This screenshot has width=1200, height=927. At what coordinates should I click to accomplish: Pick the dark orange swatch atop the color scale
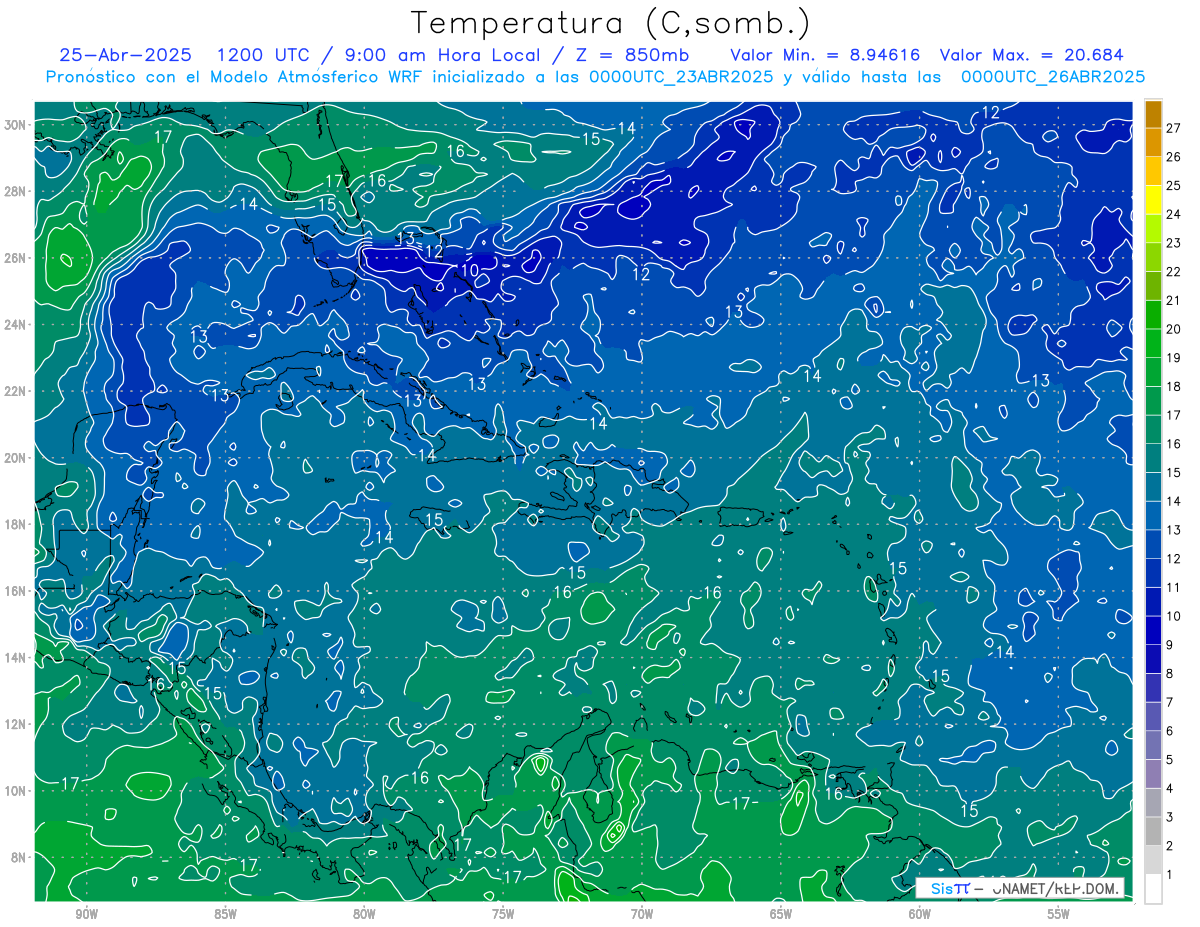click(1153, 113)
